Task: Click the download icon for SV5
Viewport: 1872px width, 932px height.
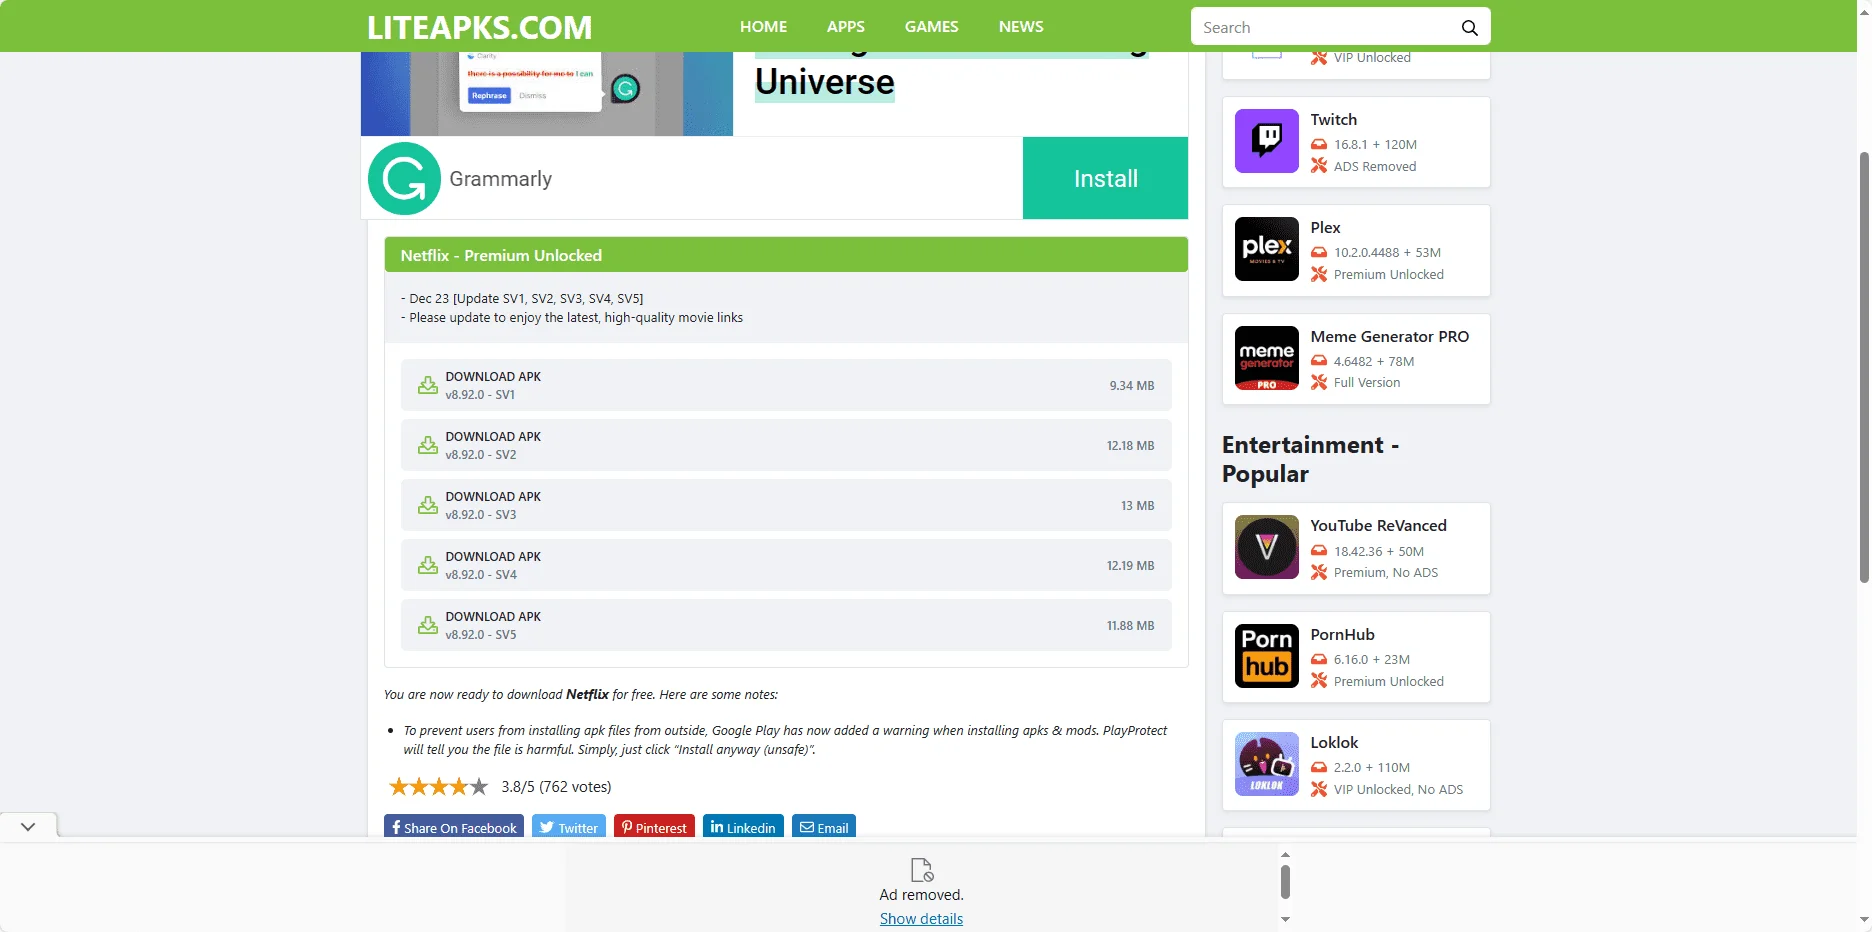Action: 428,625
